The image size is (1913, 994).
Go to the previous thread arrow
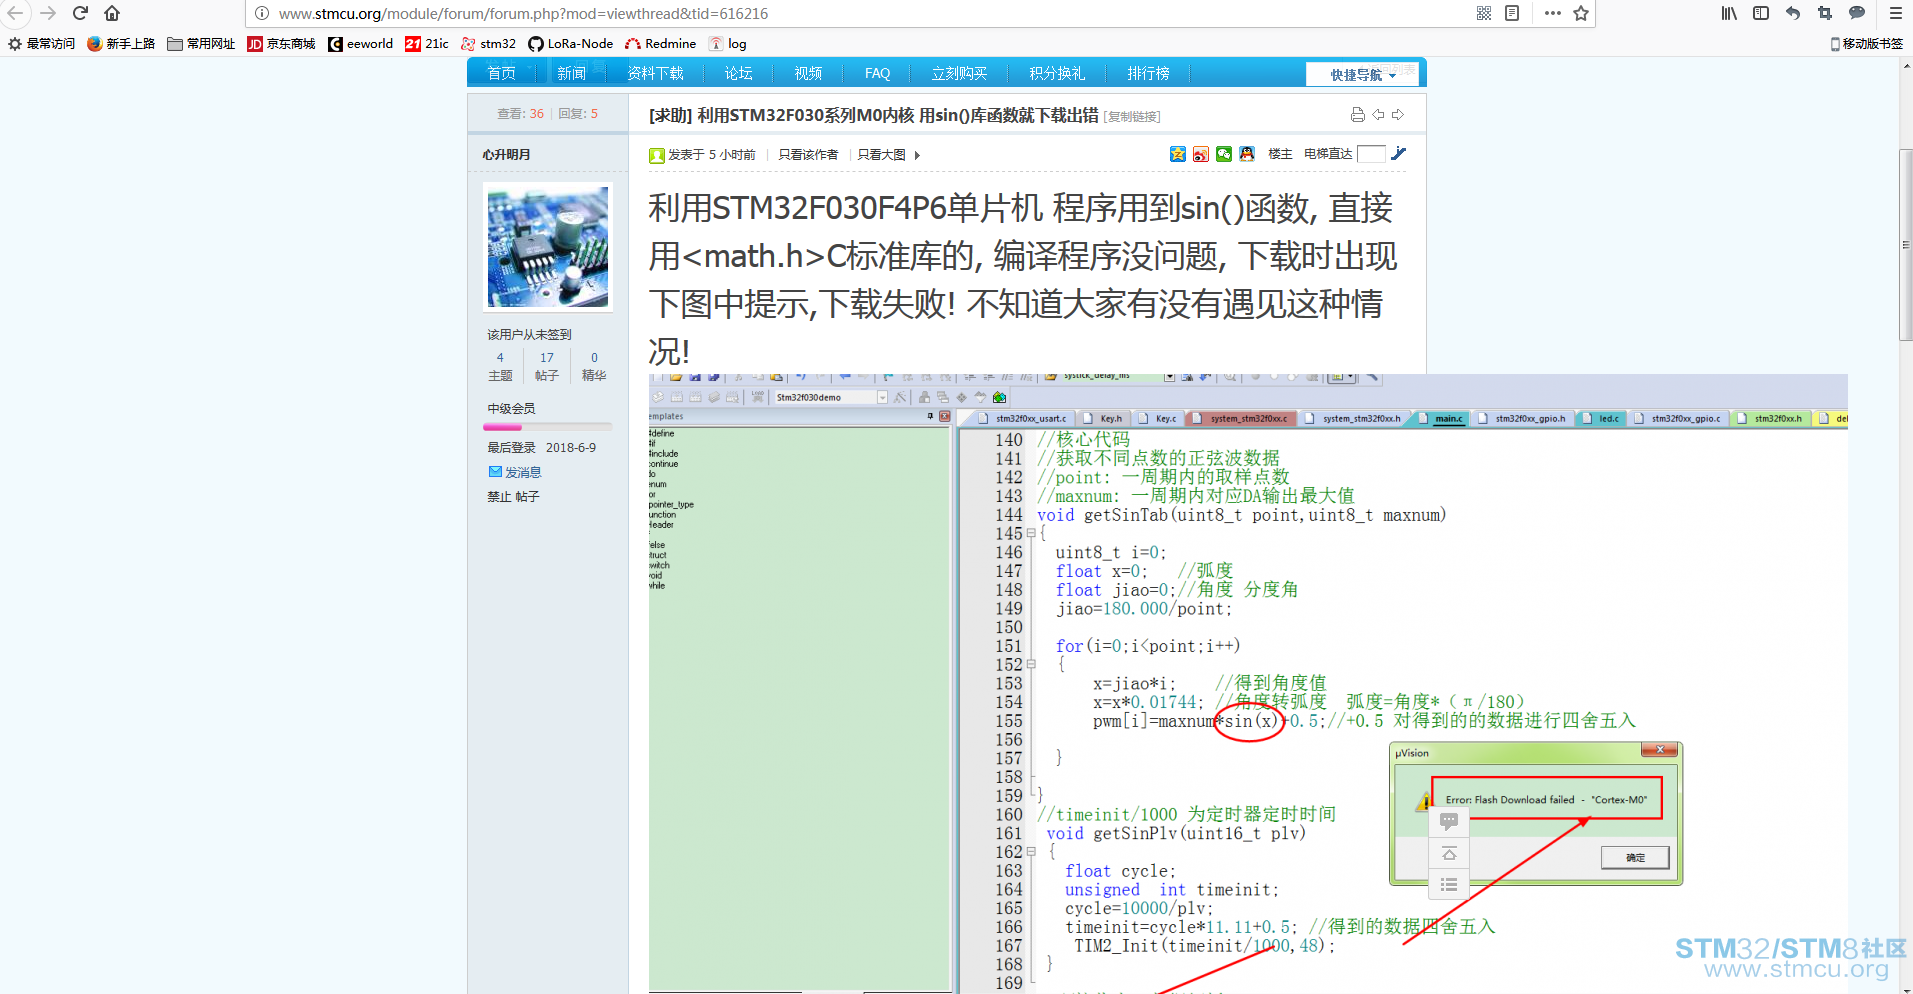point(1378,115)
